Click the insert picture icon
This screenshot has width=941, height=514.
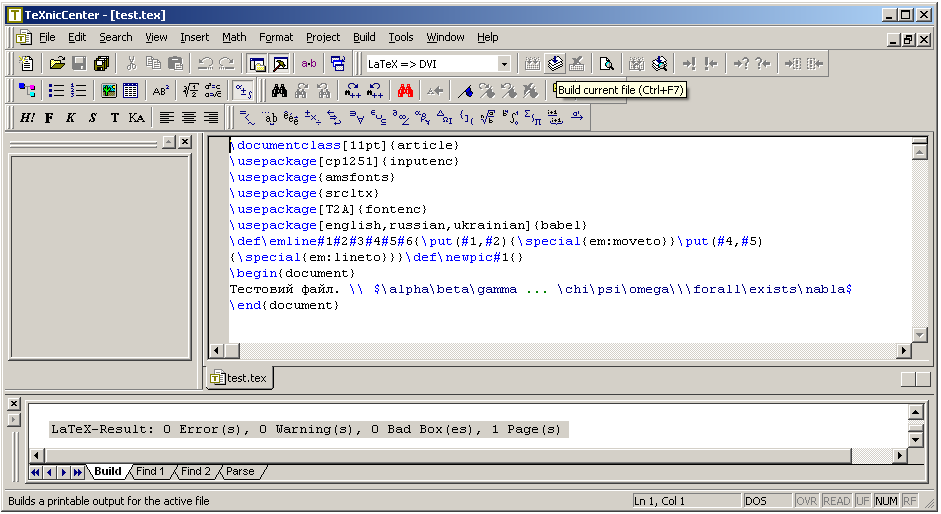108,91
